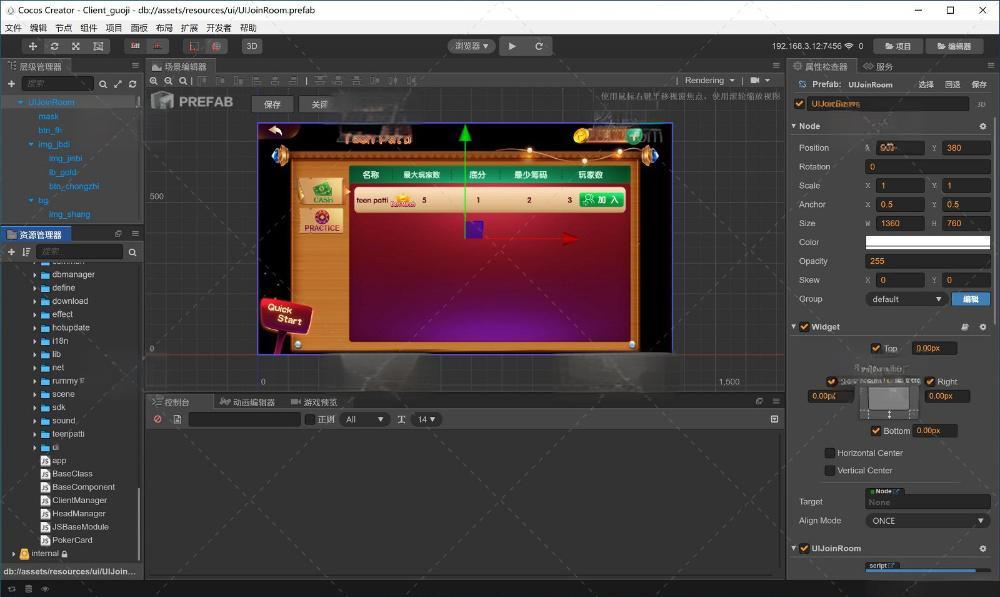Switch to the 动画编辑器 tab
Image resolution: width=1000 pixels, height=597 pixels.
click(247, 402)
